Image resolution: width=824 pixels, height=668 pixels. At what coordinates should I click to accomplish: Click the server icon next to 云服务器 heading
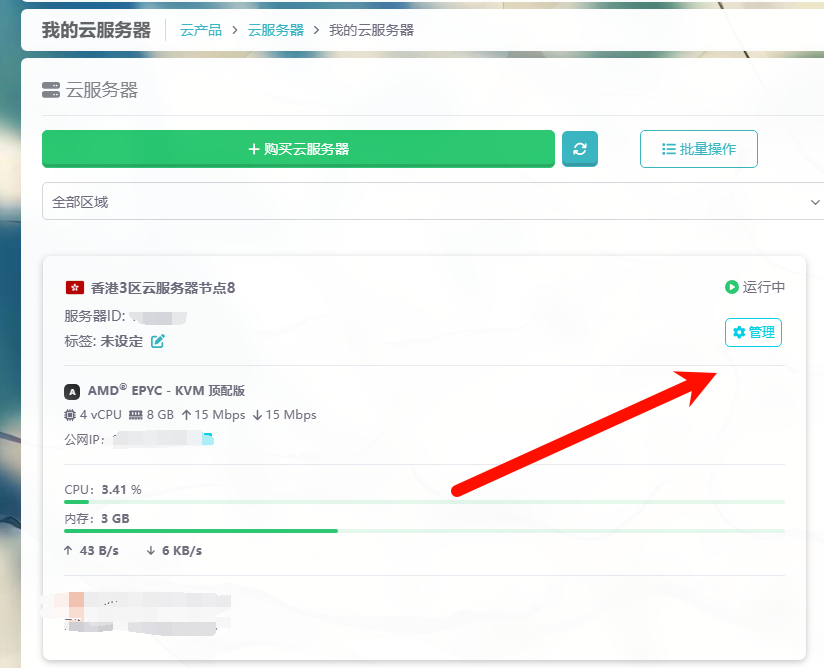click(51, 91)
